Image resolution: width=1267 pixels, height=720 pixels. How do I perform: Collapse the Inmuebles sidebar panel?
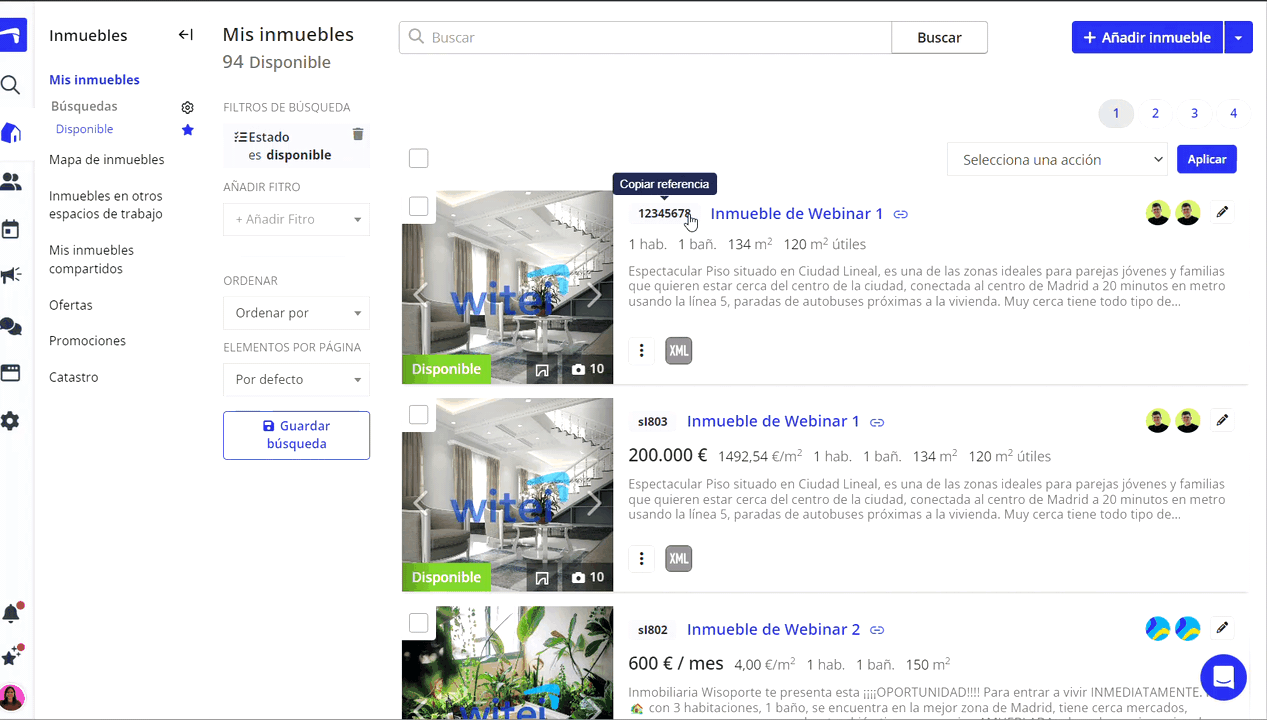tap(186, 35)
